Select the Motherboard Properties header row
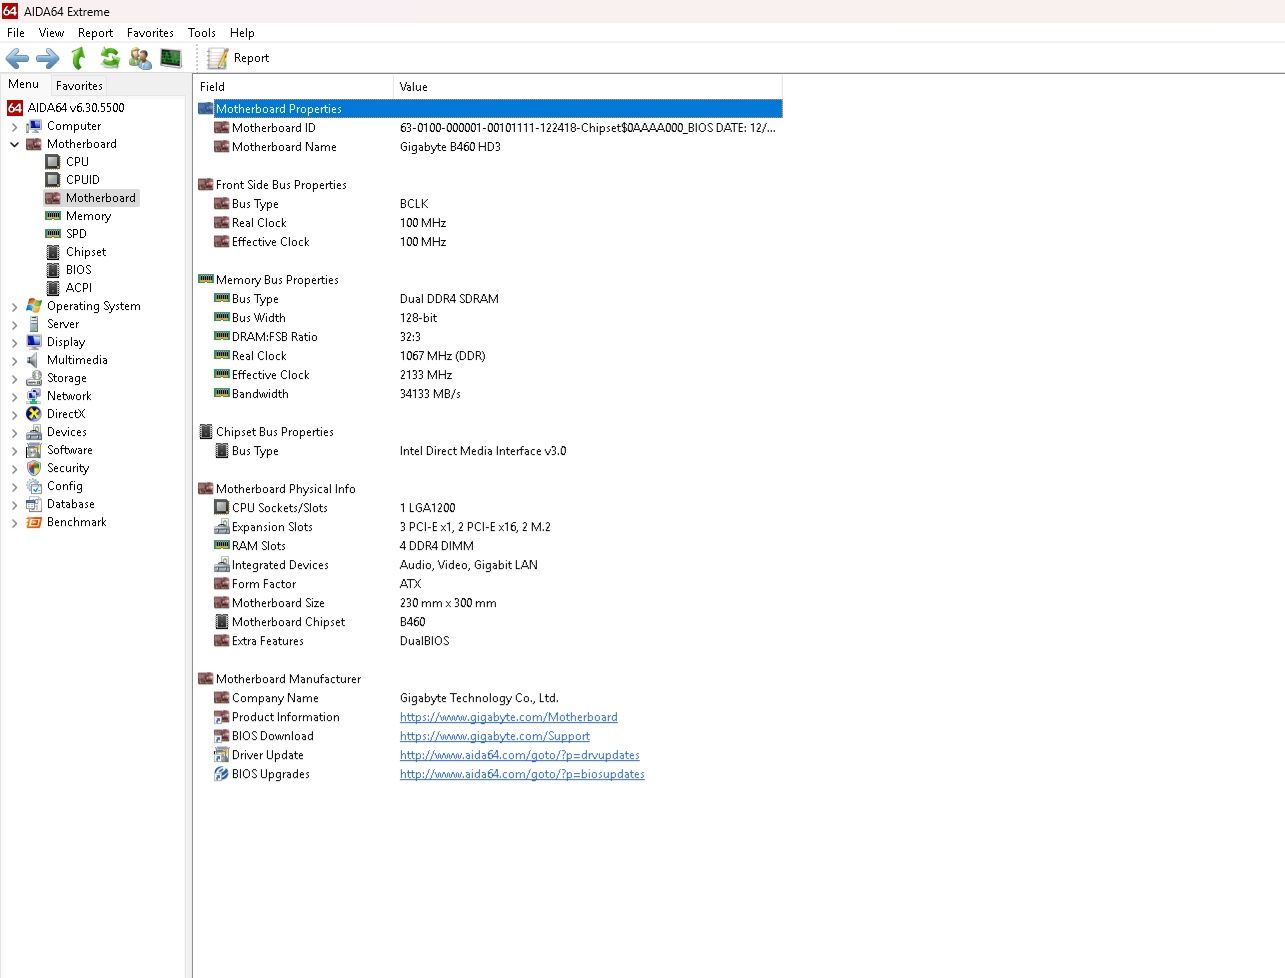 pos(489,109)
